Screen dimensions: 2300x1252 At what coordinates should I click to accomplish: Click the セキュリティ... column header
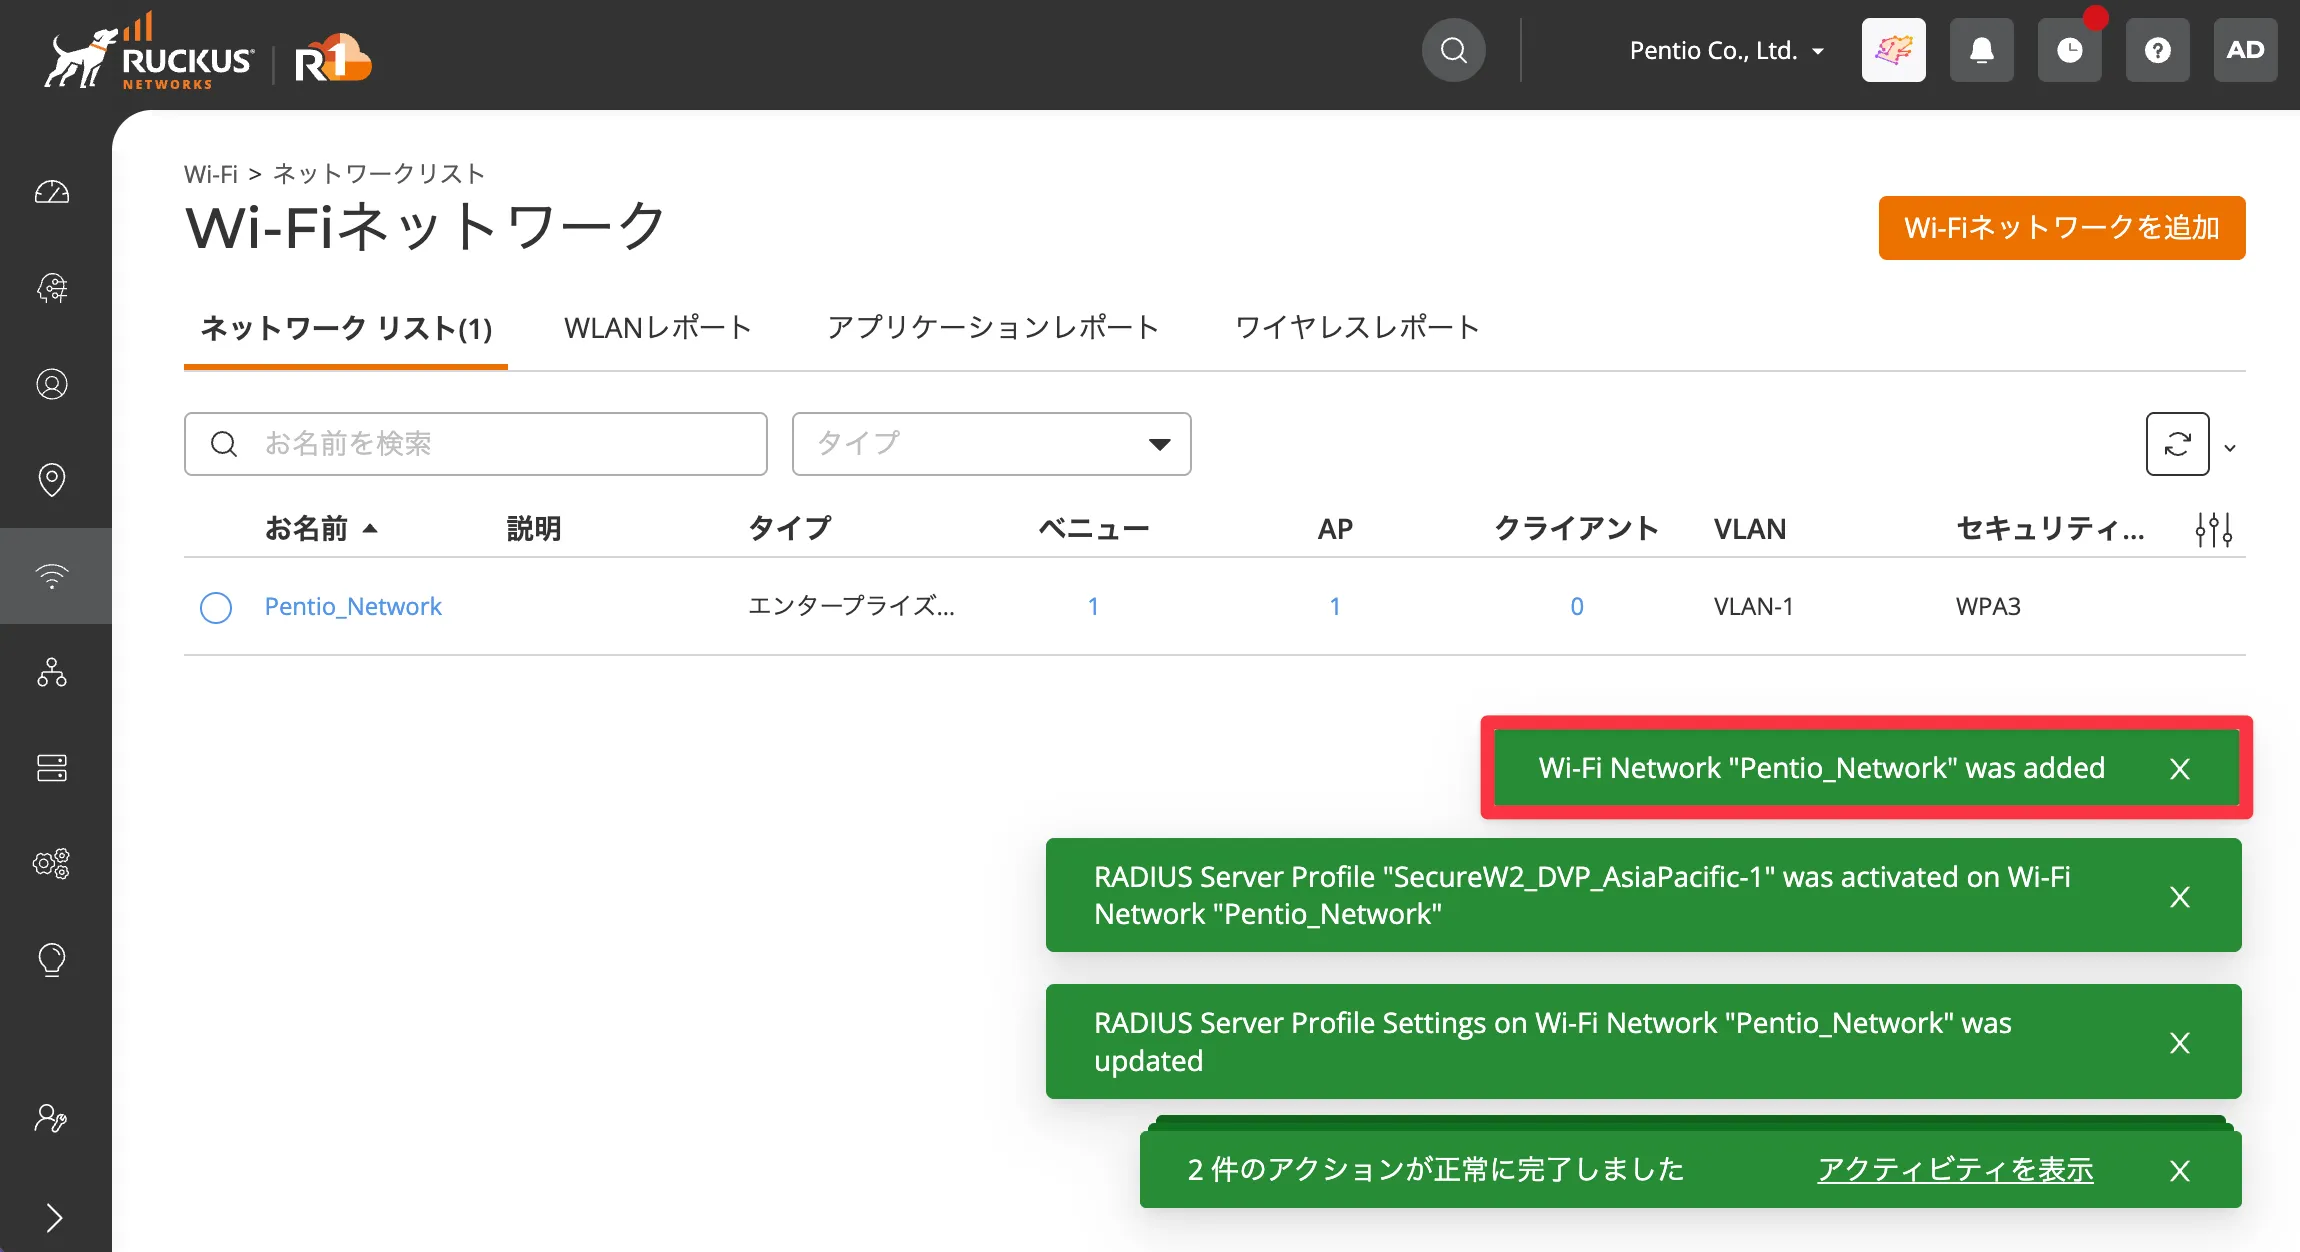pyautogui.click(x=2050, y=528)
